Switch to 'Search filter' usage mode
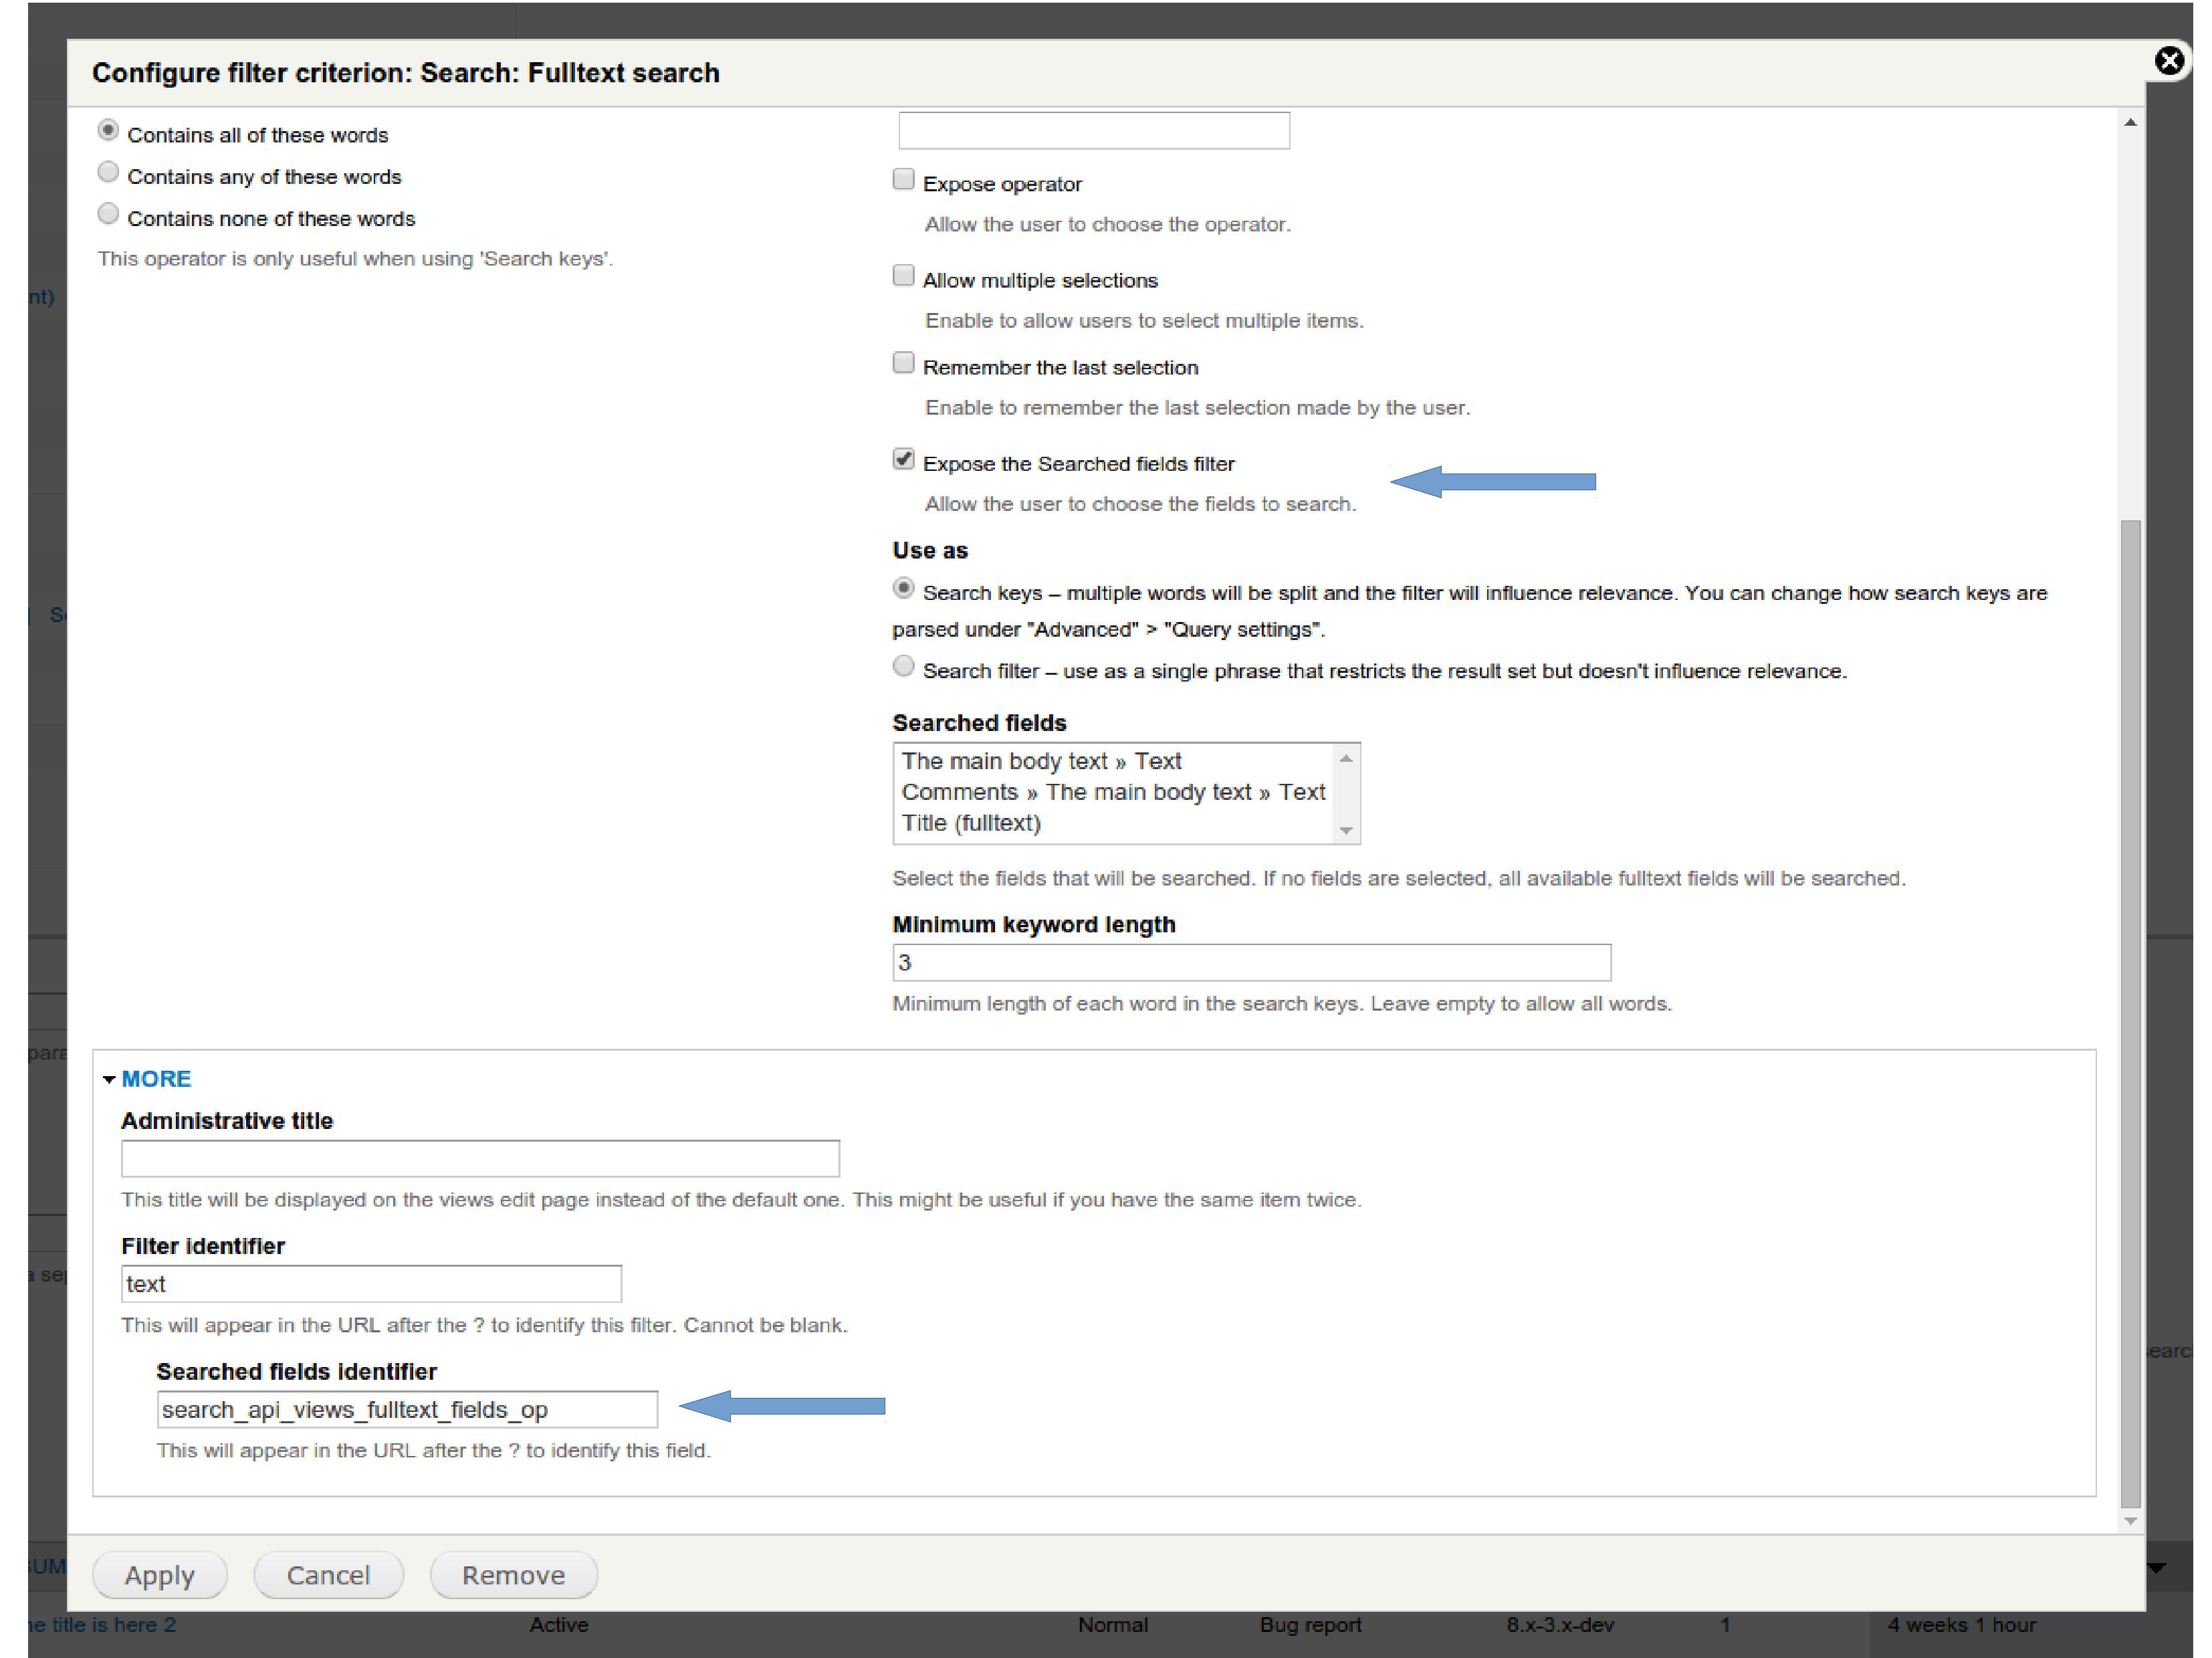The width and height of the screenshot is (2212, 1658). click(x=903, y=665)
